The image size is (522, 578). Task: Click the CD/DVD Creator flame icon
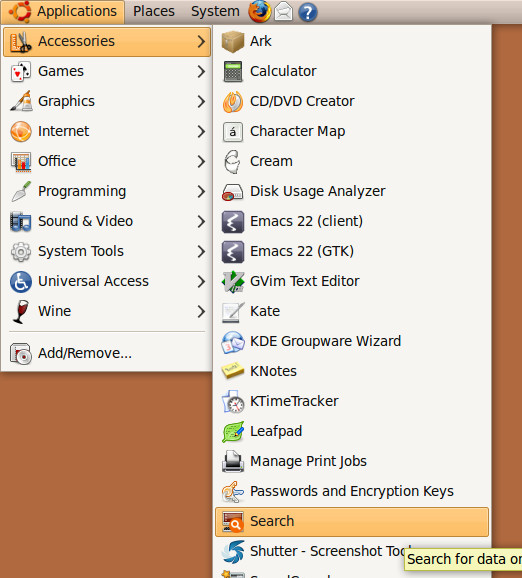(233, 101)
